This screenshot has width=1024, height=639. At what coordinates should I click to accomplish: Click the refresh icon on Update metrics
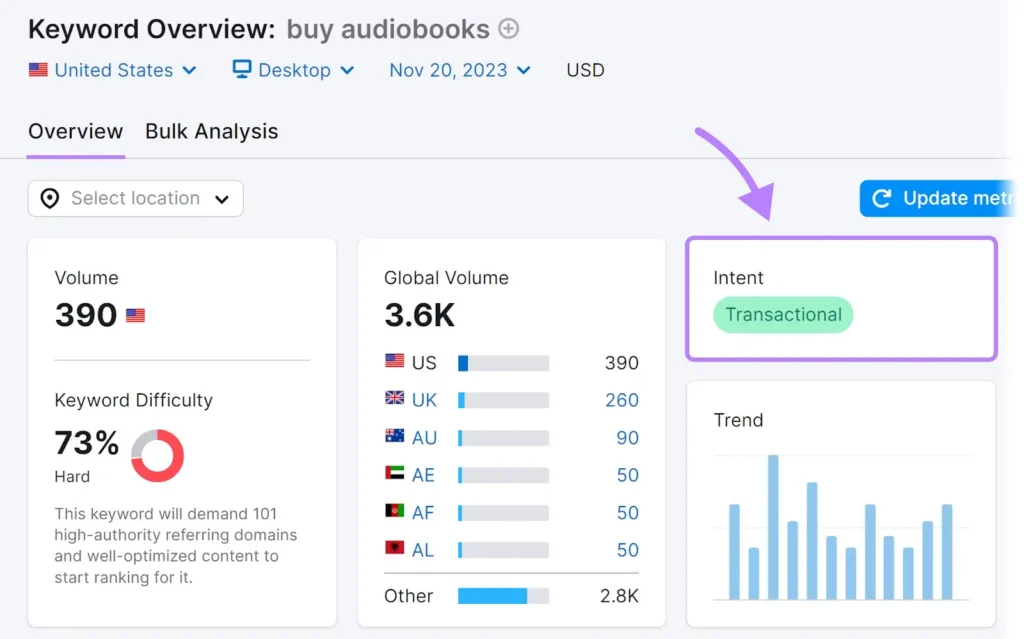[x=880, y=198]
